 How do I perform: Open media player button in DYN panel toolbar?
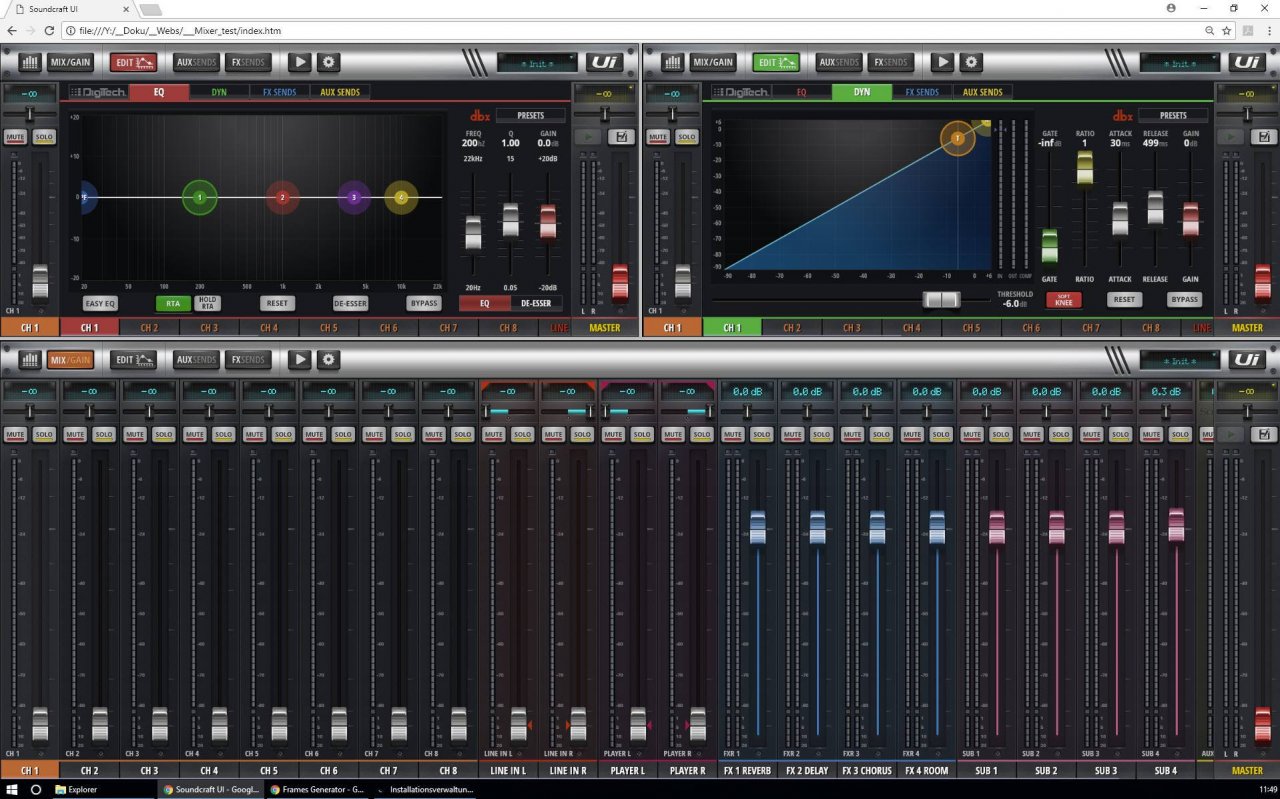(942, 62)
